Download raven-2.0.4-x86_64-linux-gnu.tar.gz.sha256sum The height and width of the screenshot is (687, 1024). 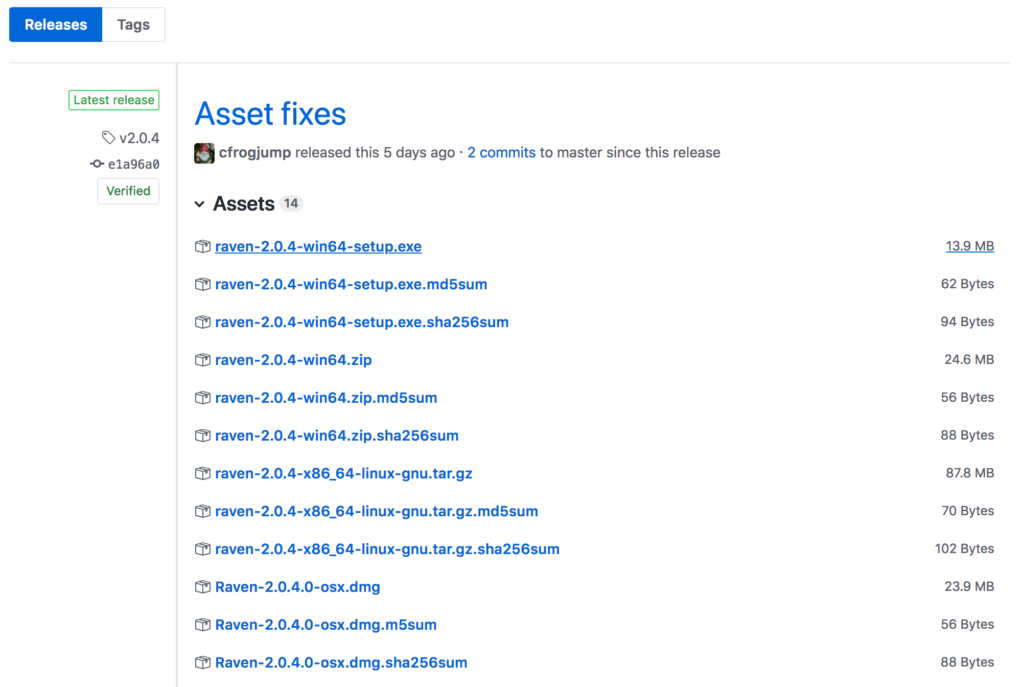(x=387, y=549)
